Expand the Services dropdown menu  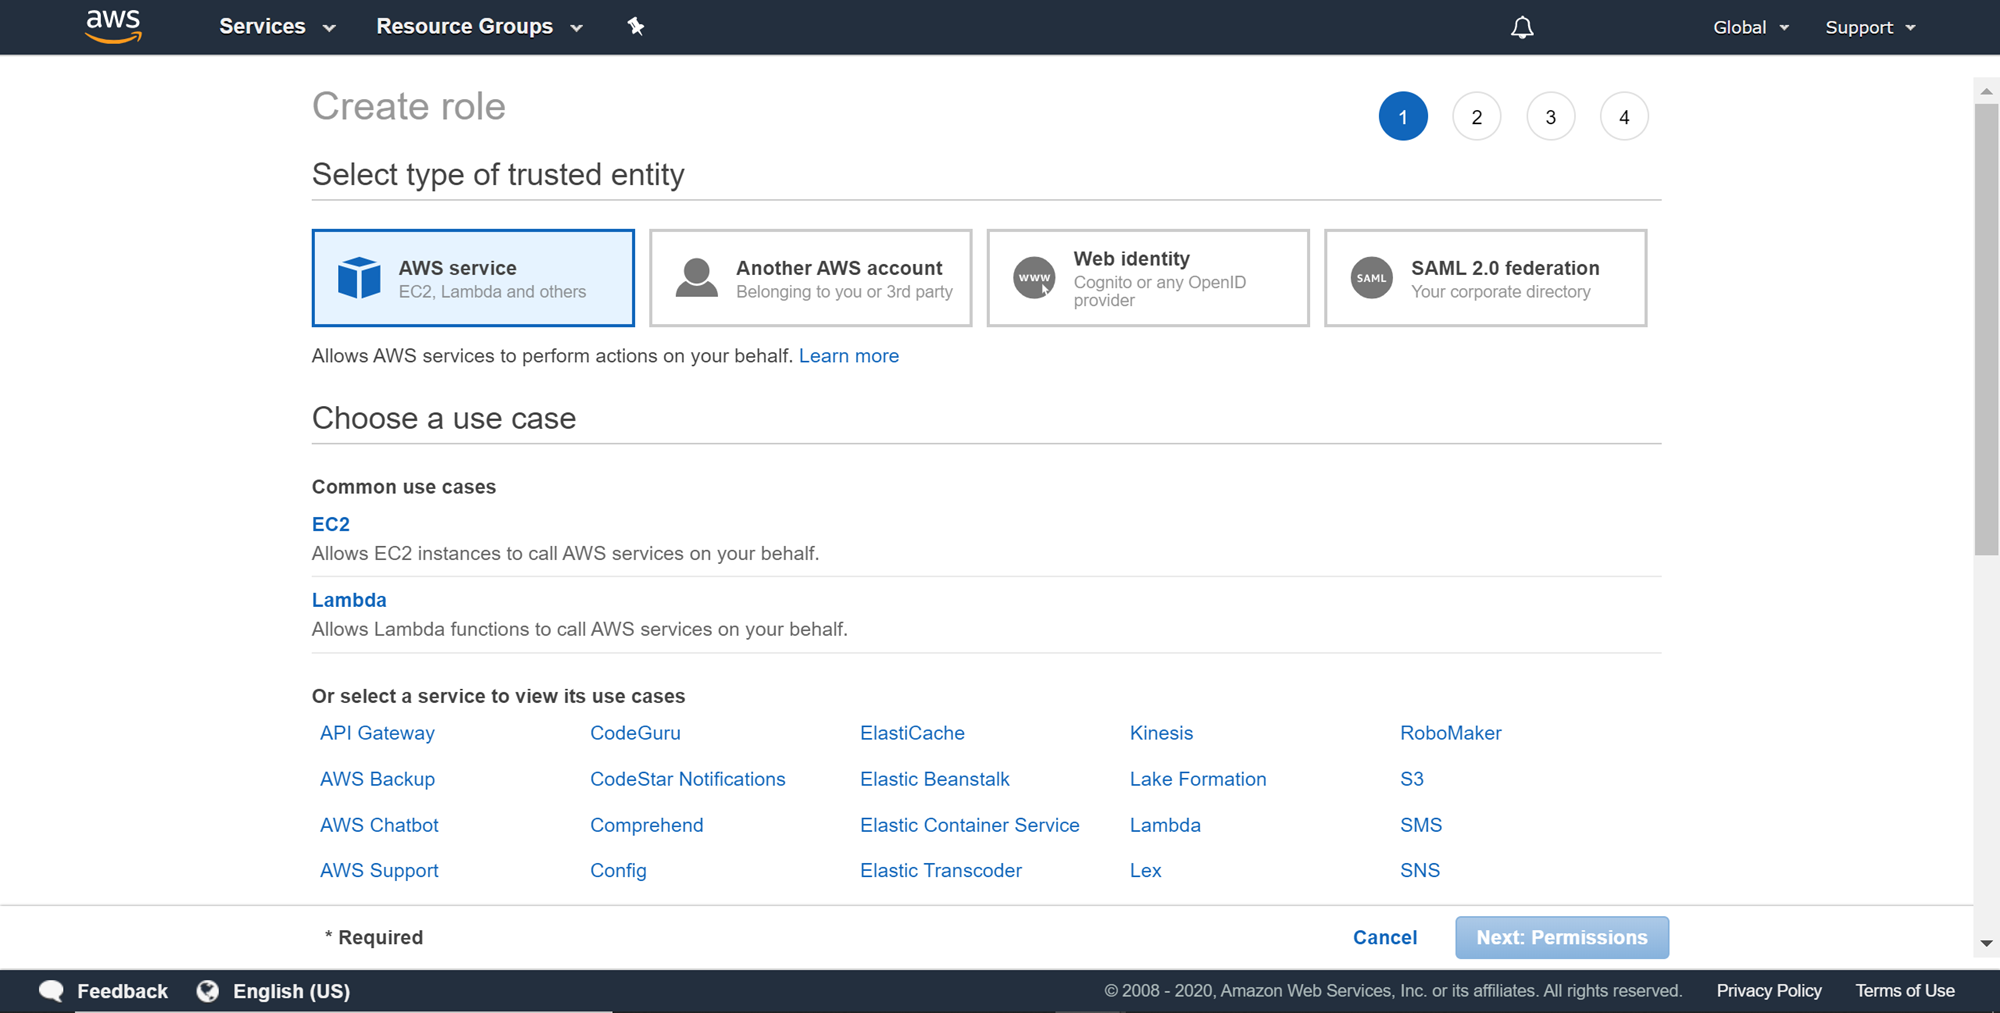point(277,27)
